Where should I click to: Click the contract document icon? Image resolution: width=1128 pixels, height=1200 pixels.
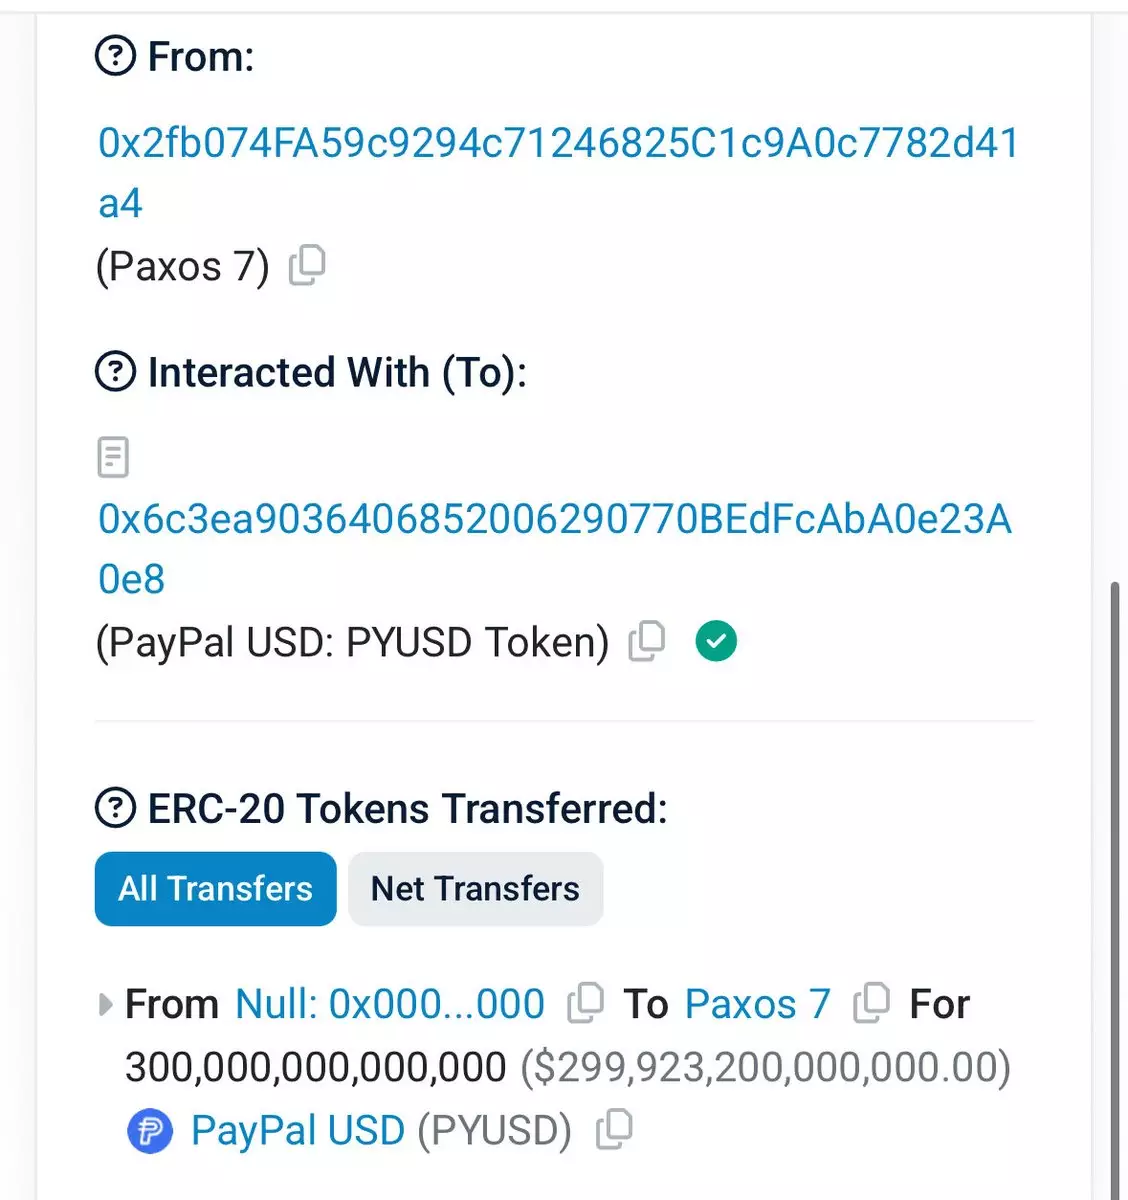[x=113, y=457]
